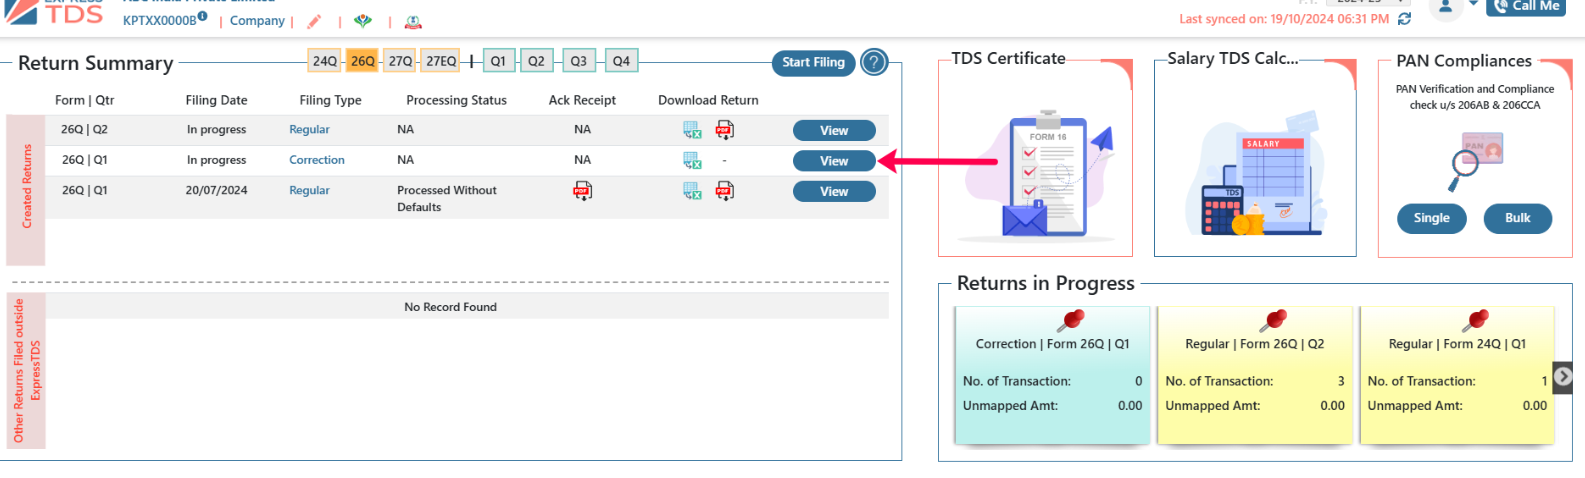Click the pencil edit icon beside Company

(x=314, y=21)
